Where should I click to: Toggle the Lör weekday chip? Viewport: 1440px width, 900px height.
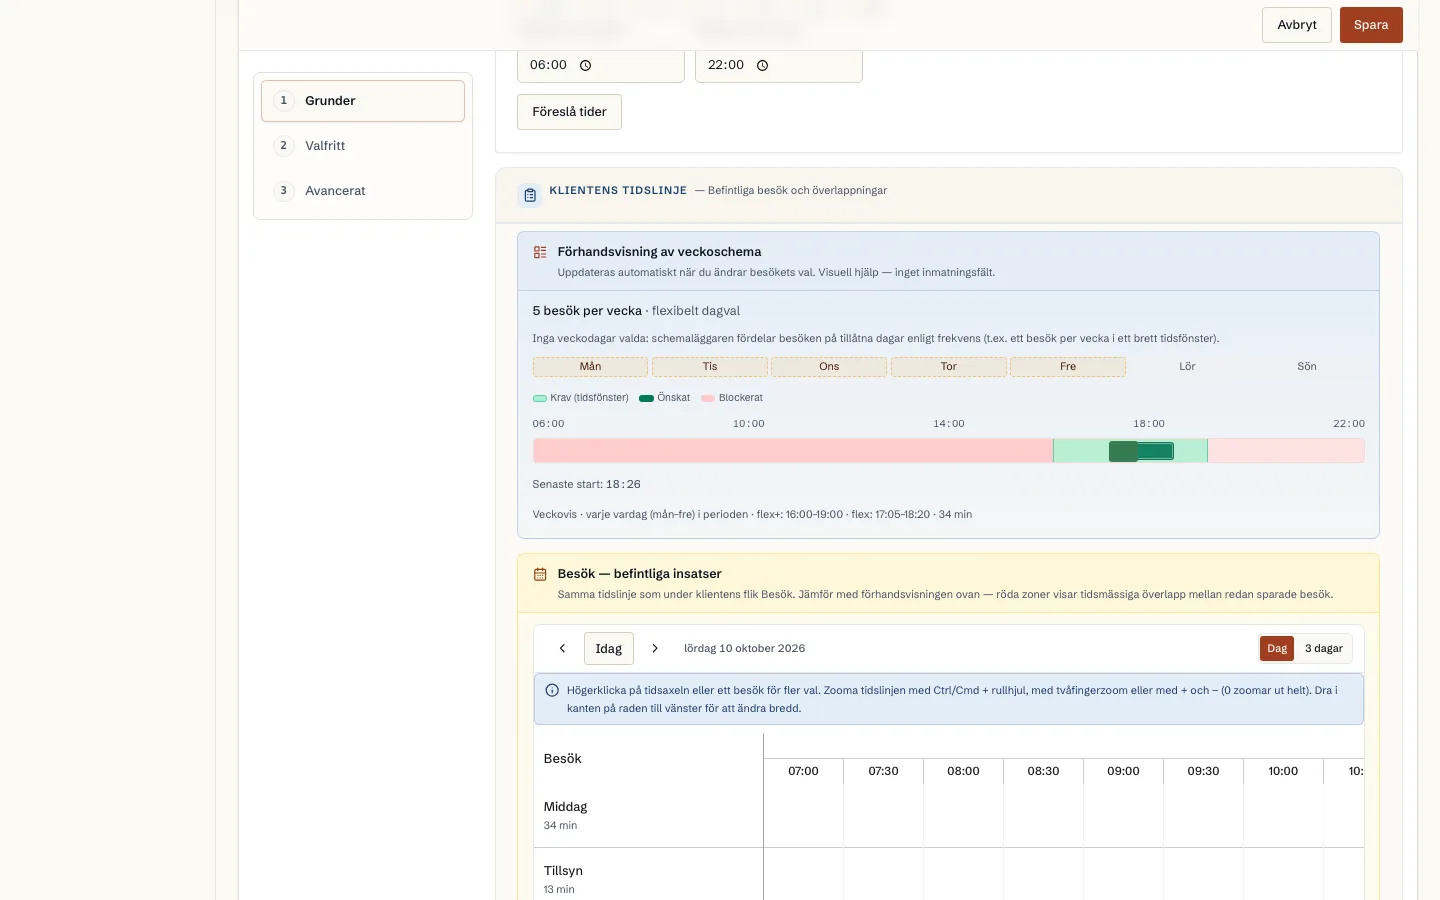1187,367
